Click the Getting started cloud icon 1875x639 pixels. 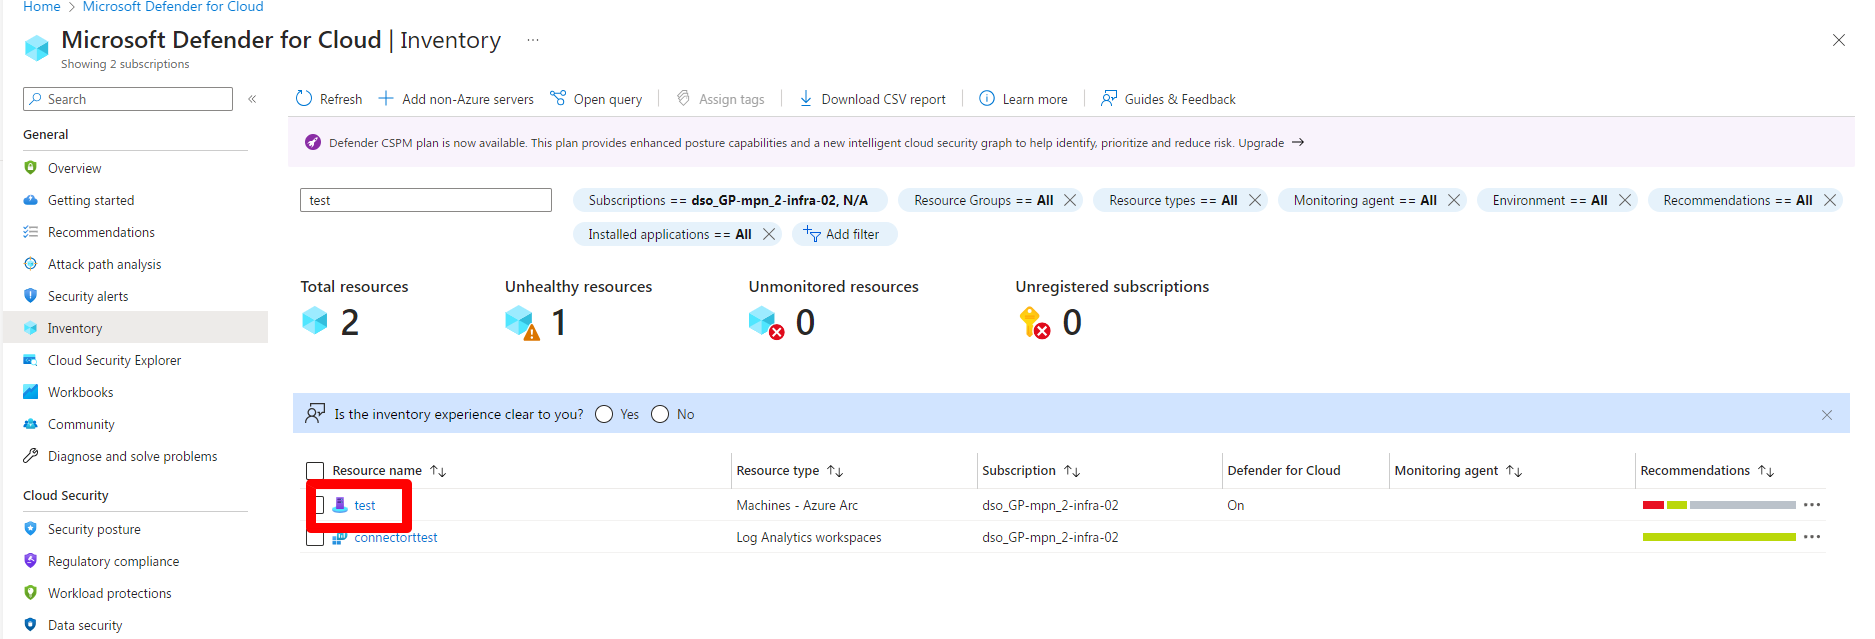(31, 200)
